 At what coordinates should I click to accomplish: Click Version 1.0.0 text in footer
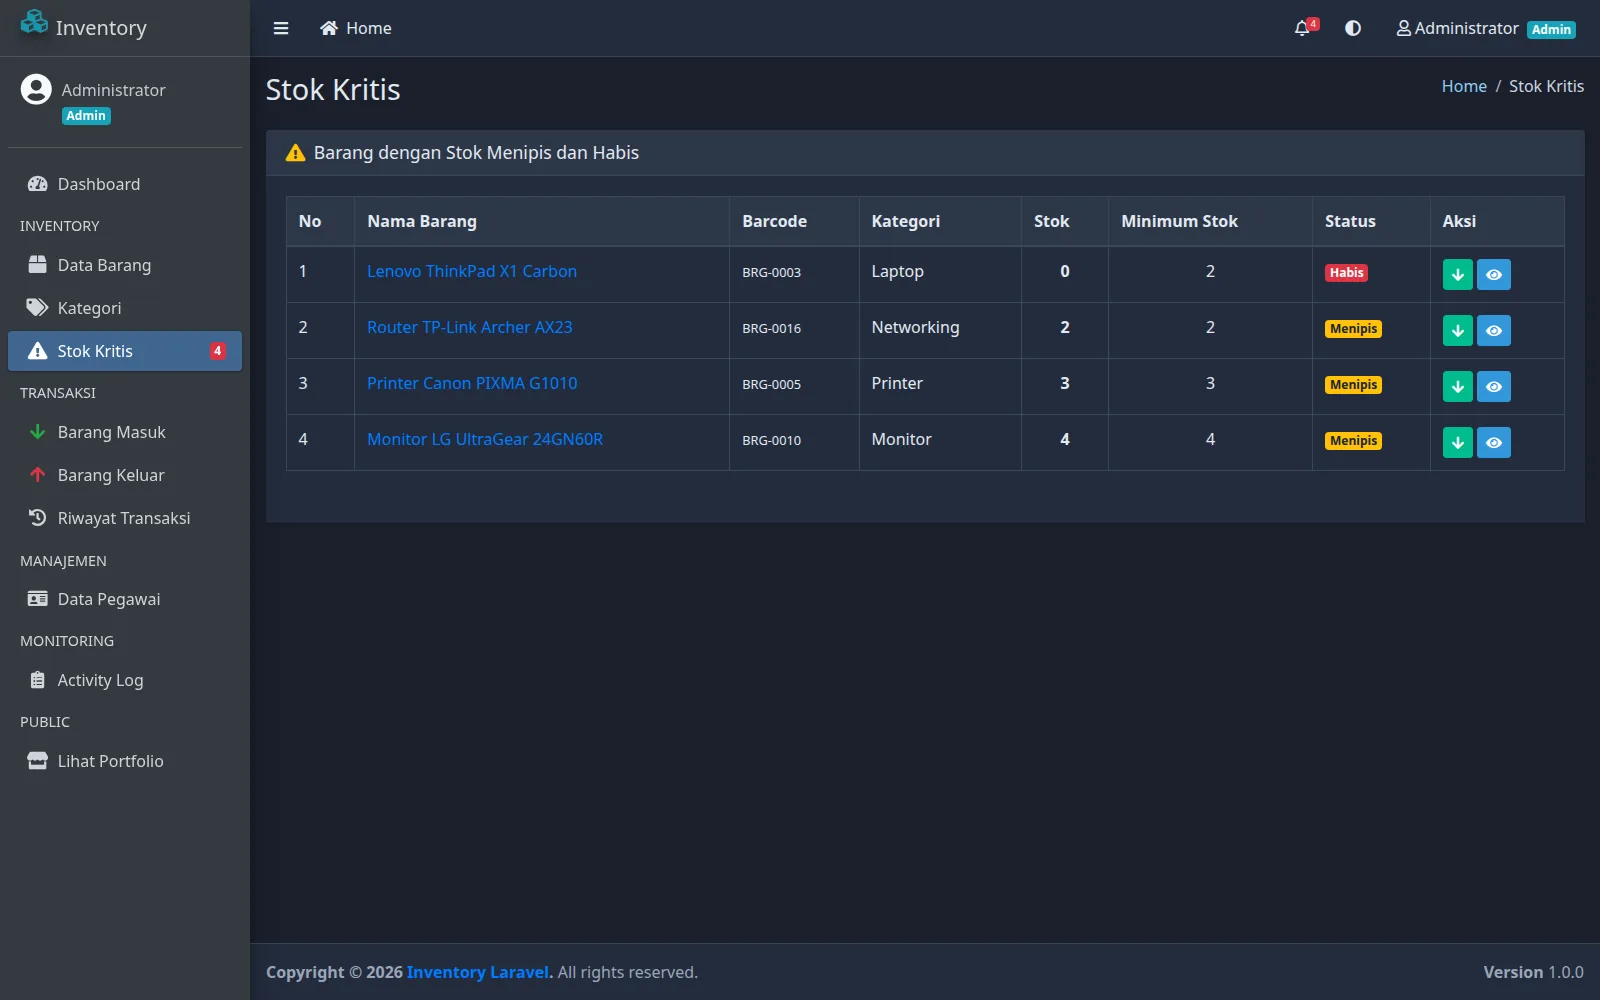coord(1533,972)
